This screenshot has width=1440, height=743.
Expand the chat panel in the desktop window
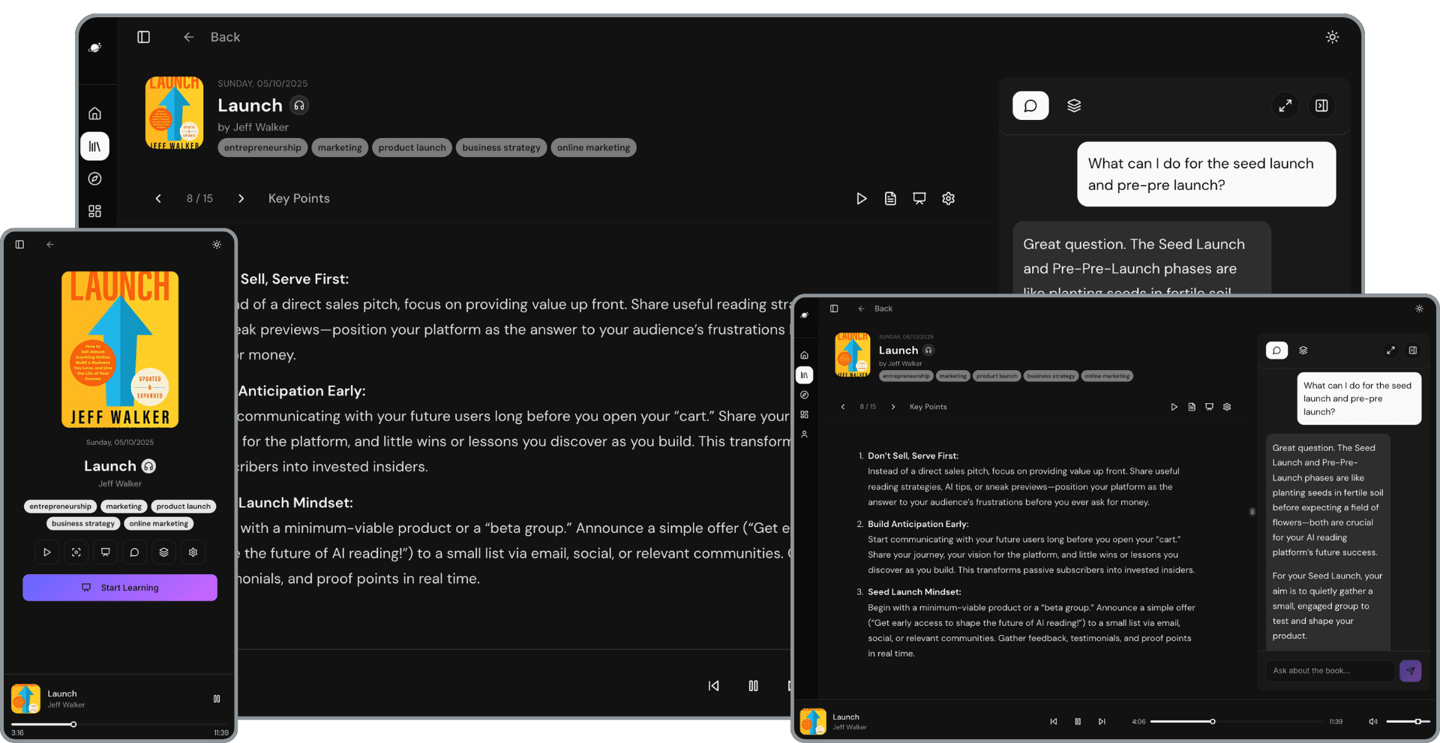point(1285,105)
